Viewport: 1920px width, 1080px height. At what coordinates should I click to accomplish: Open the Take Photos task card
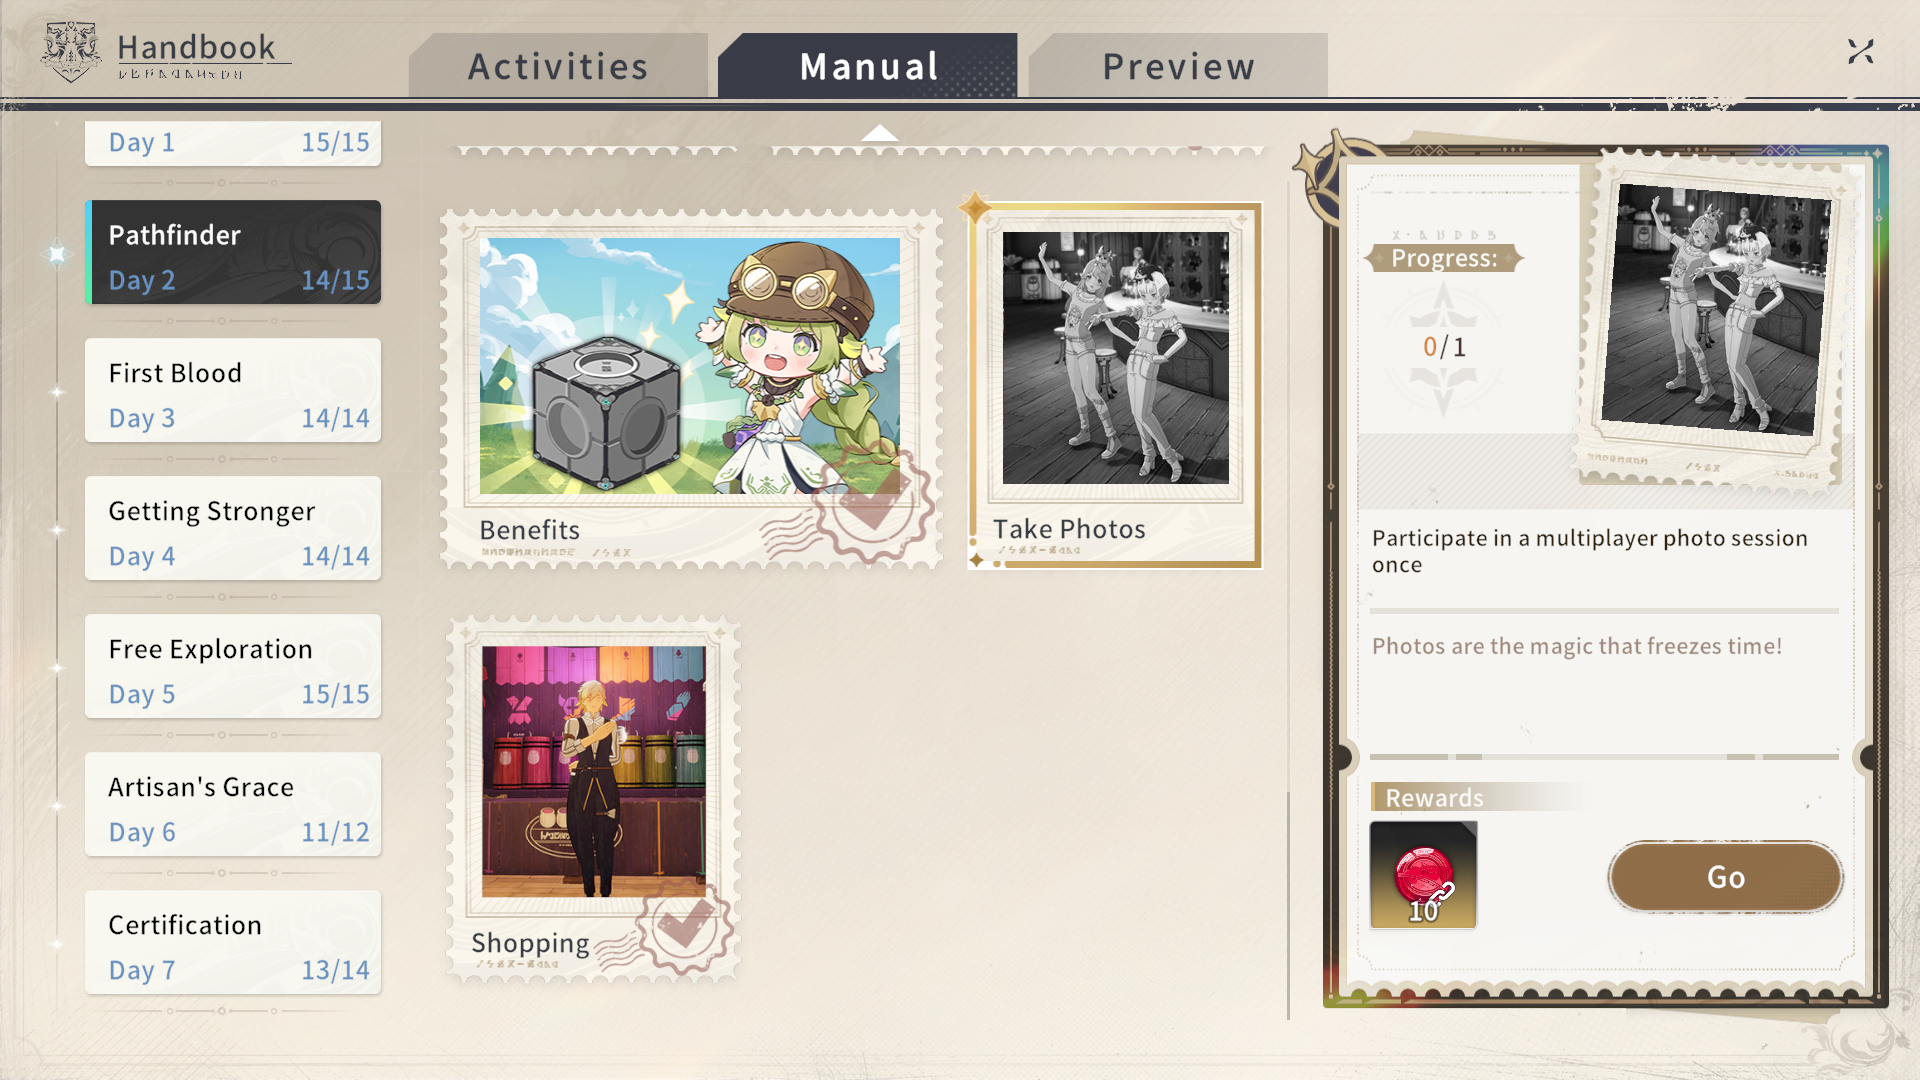pos(1115,386)
